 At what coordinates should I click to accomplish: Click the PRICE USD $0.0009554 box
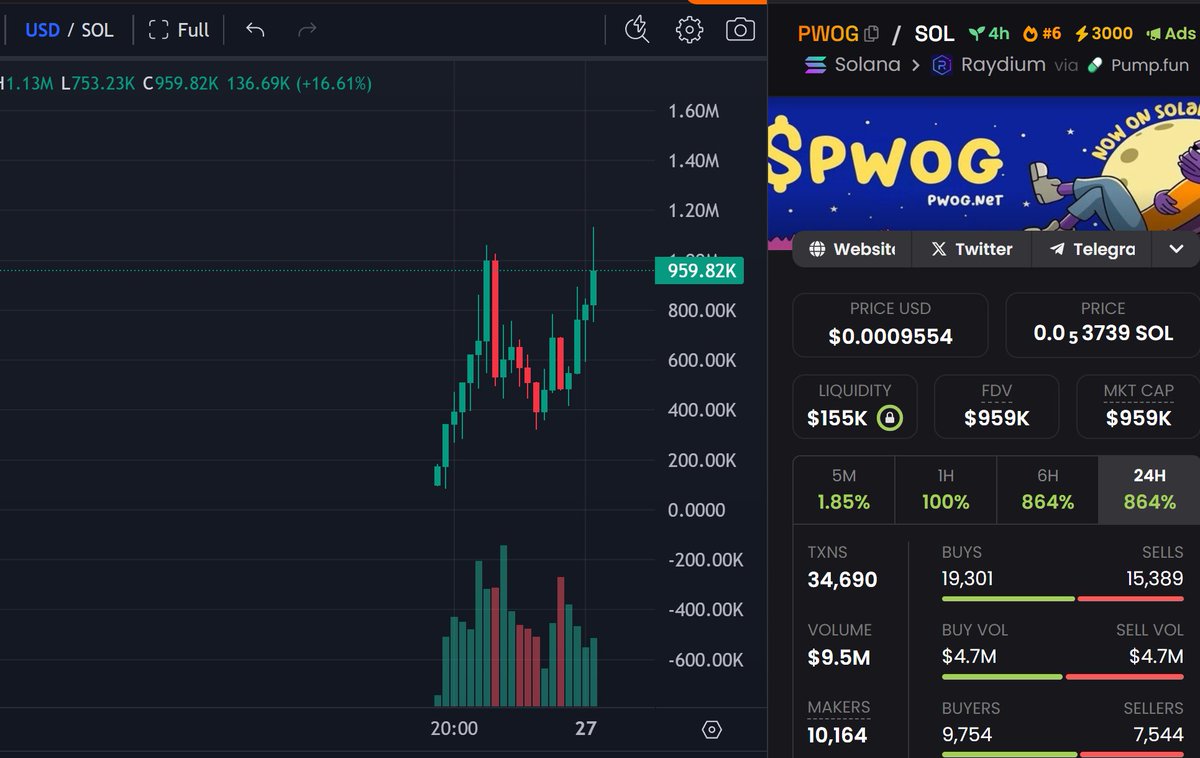890,325
